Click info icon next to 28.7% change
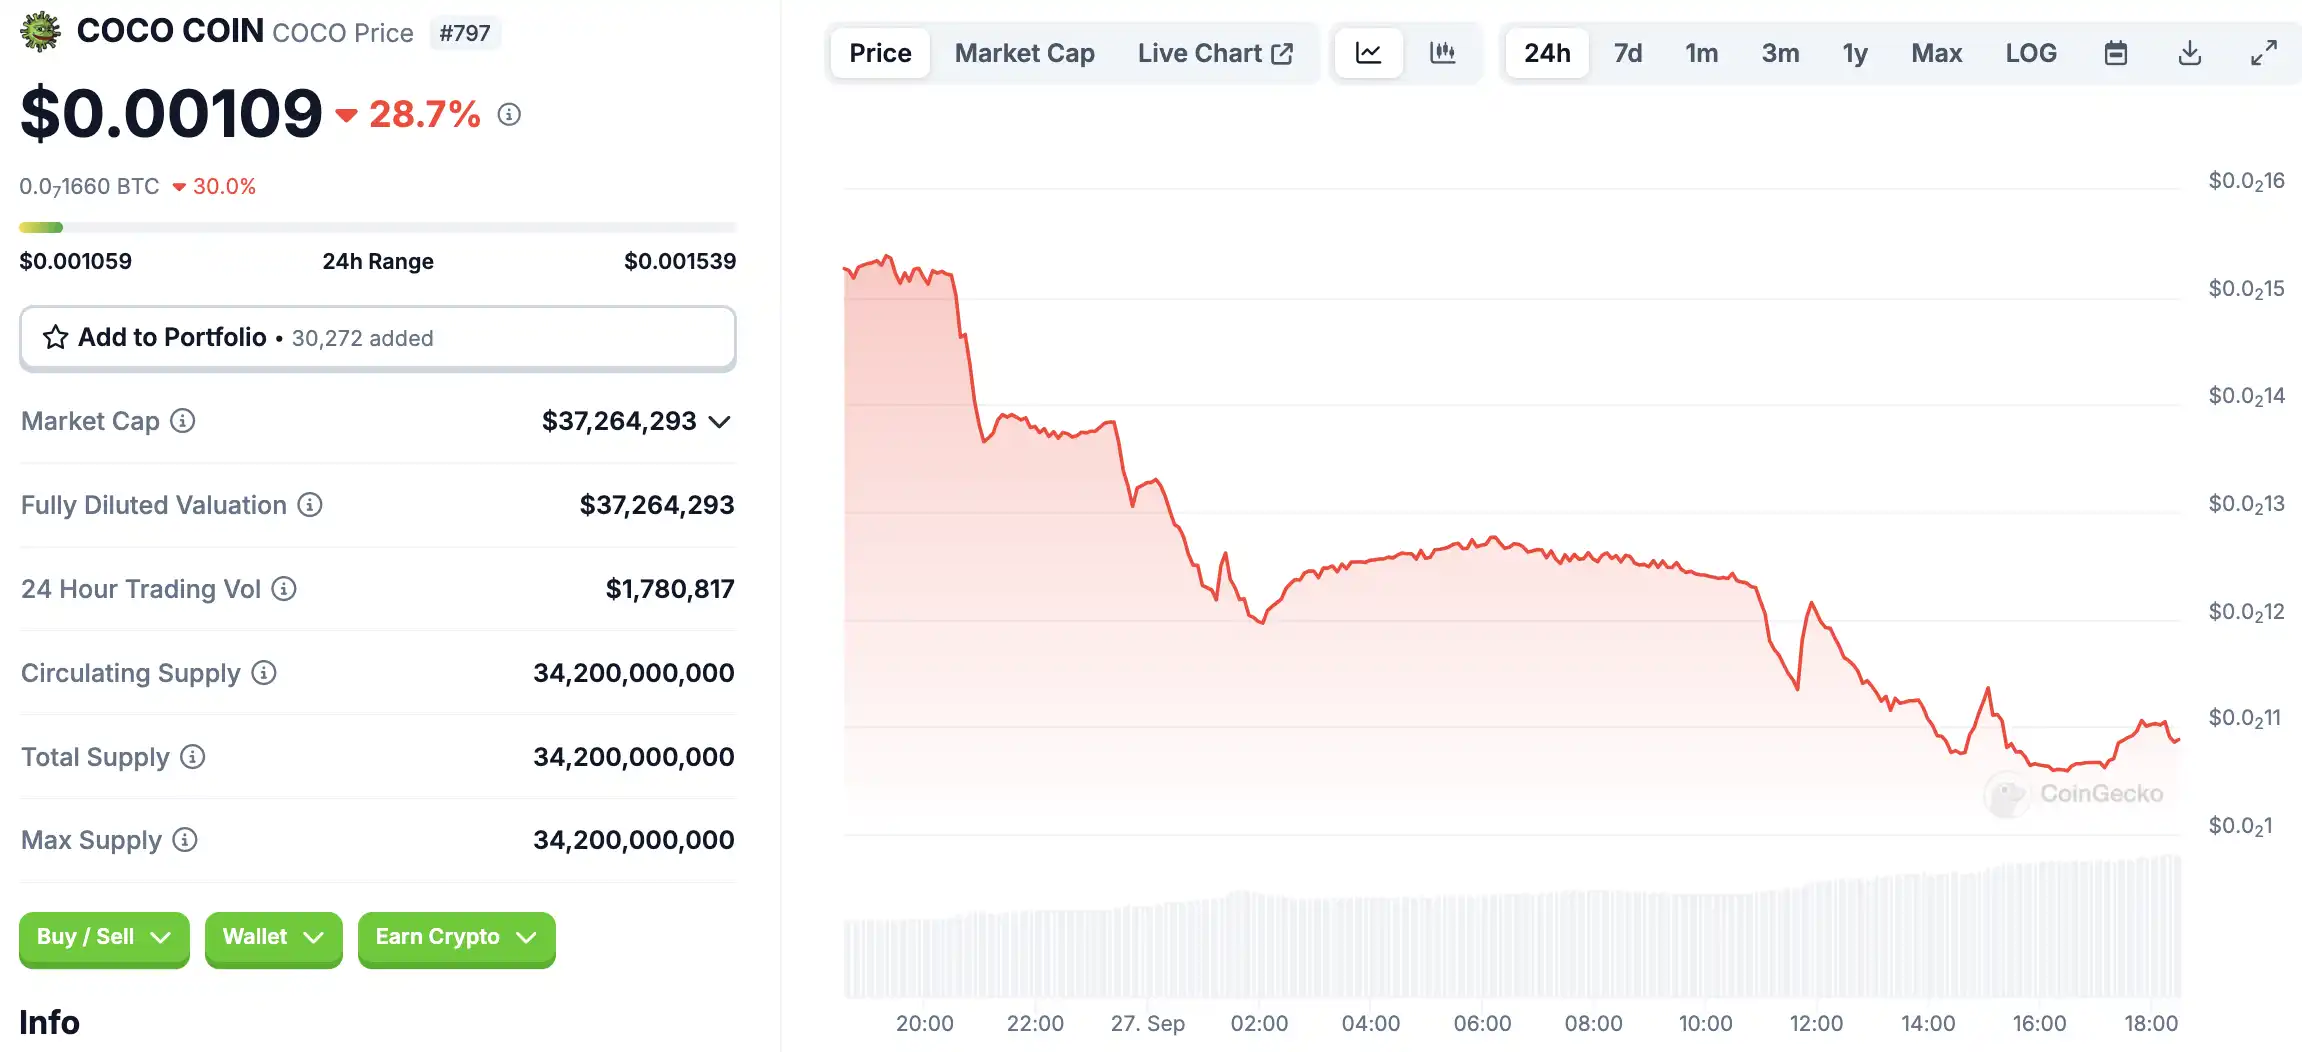The height and width of the screenshot is (1052, 2302). click(509, 115)
